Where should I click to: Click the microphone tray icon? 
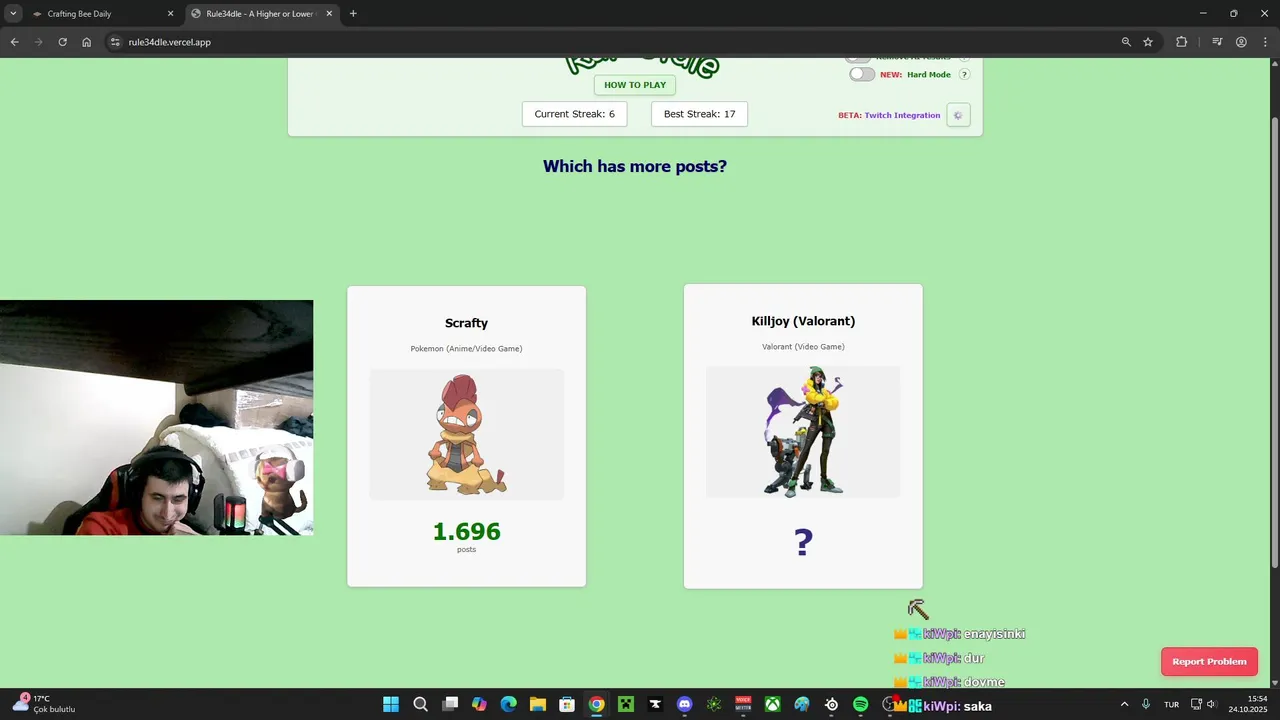tap(1146, 704)
